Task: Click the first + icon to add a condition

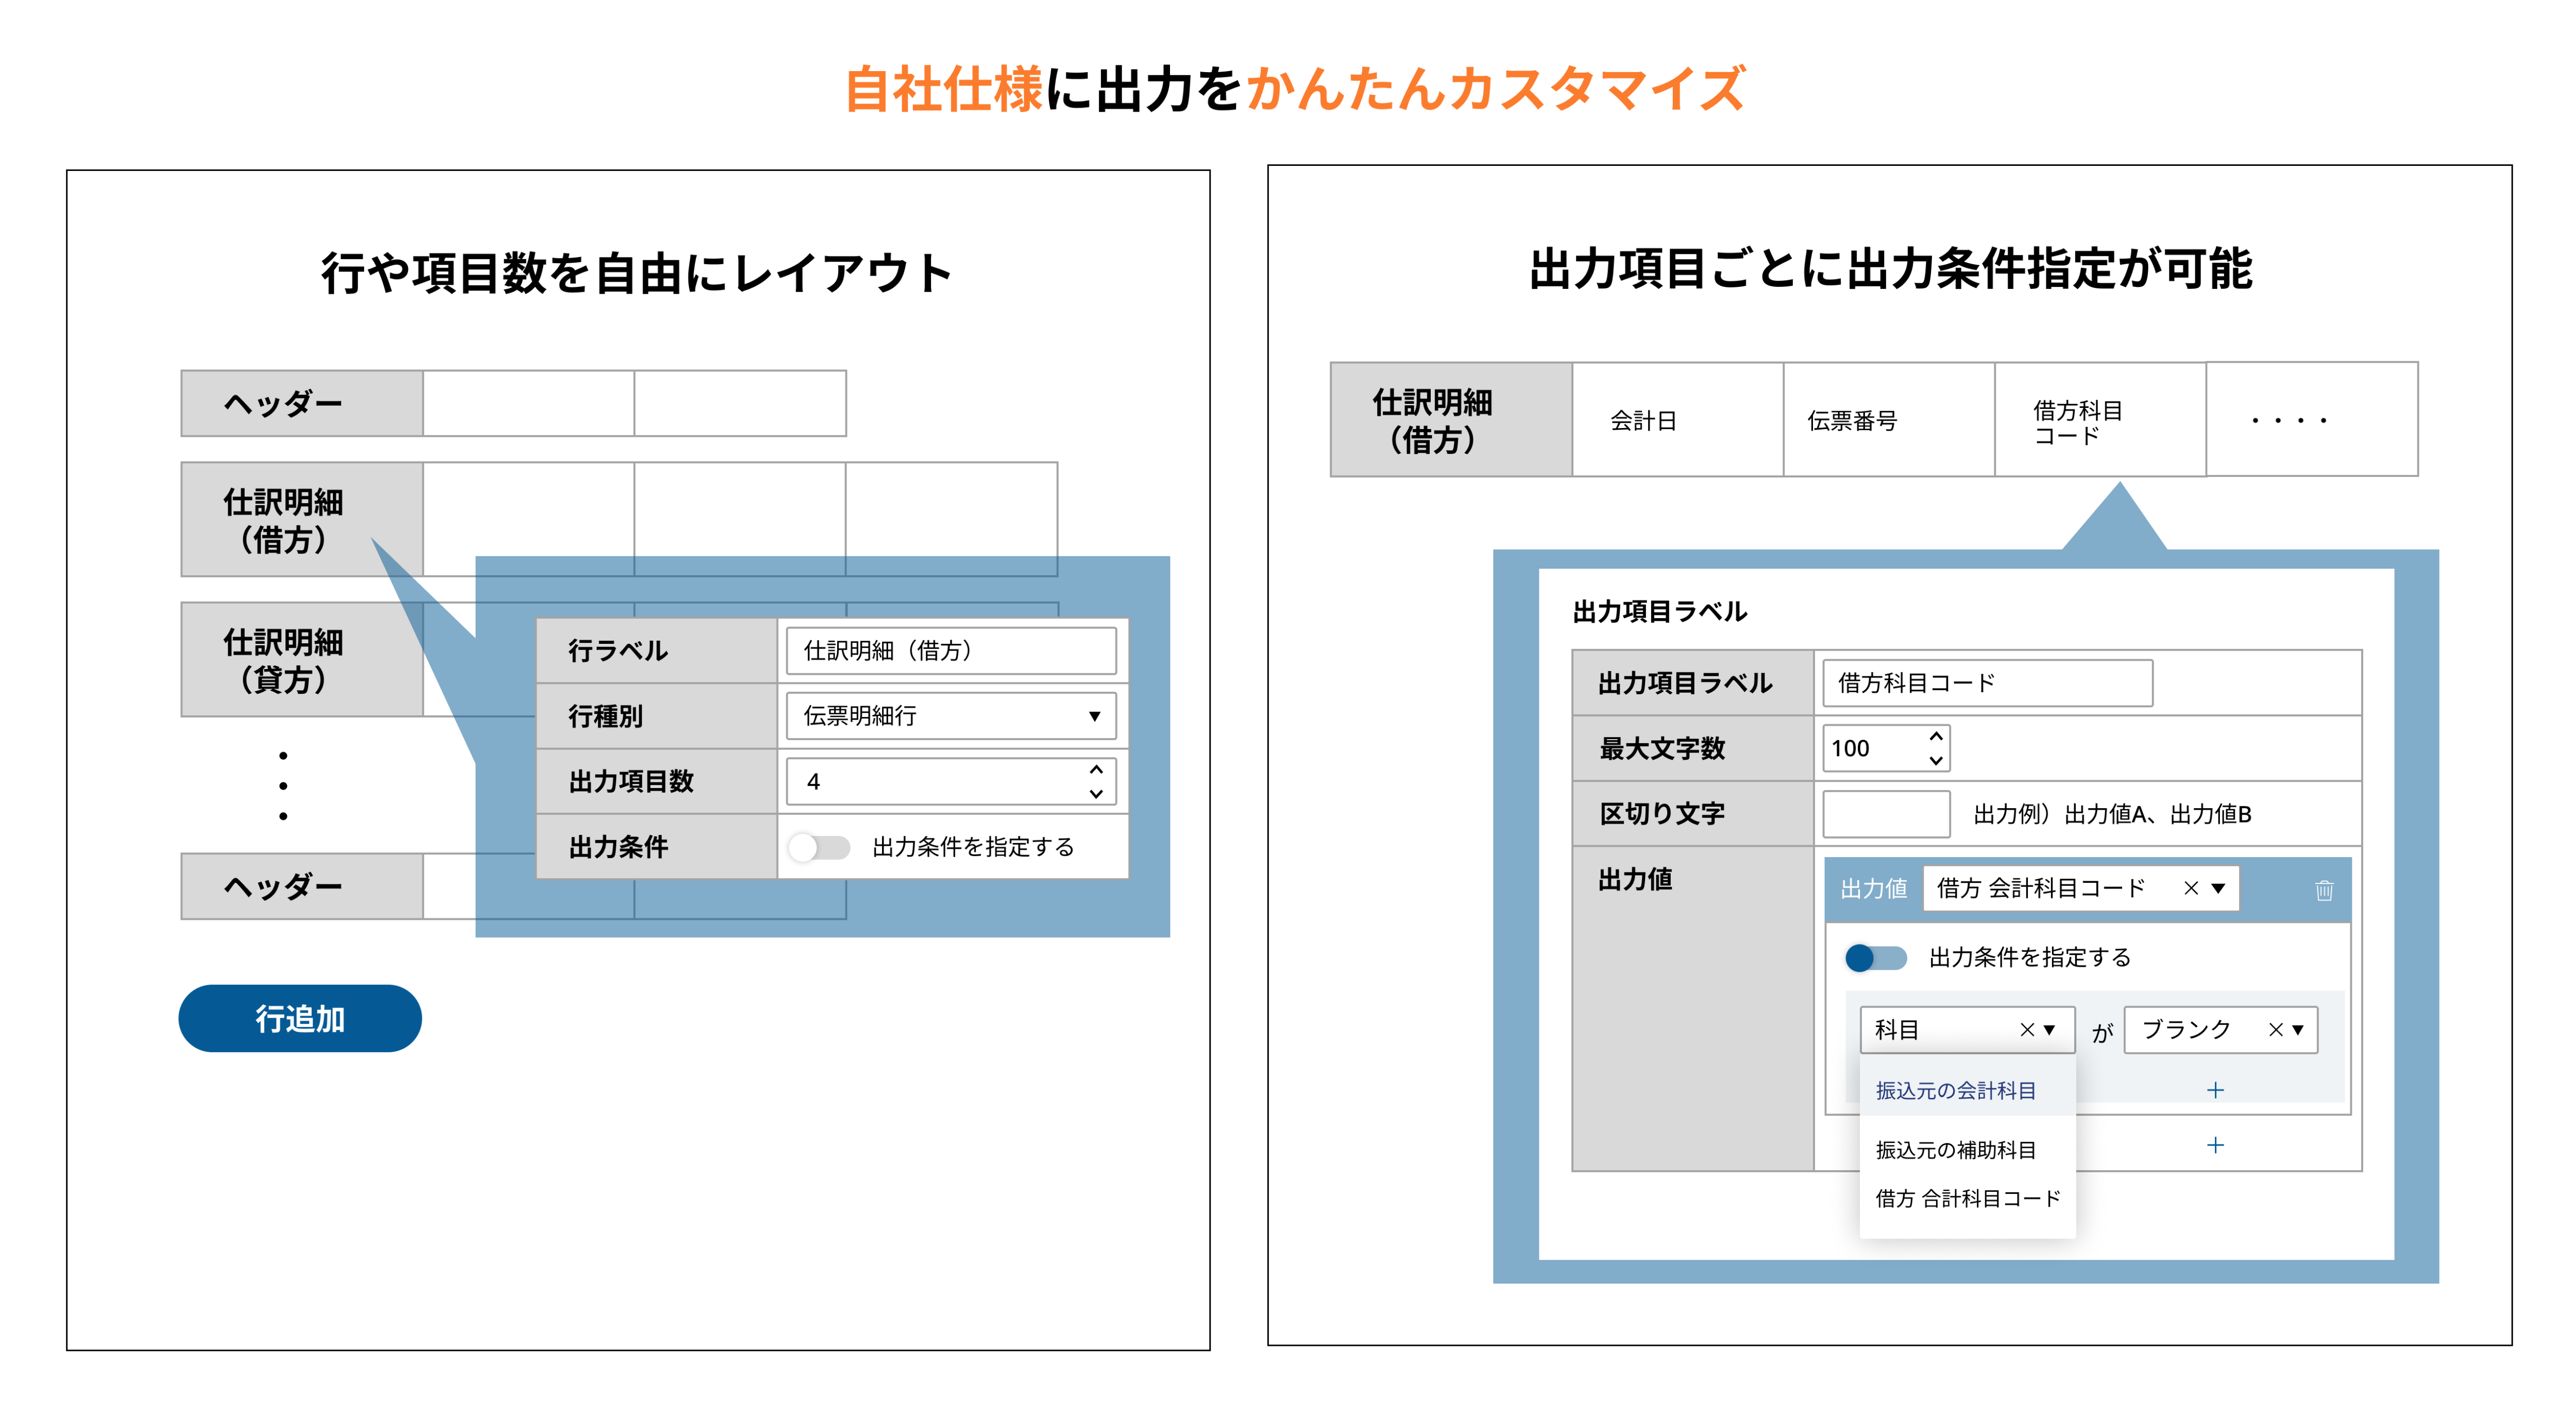Action: pyautogui.click(x=2216, y=1090)
